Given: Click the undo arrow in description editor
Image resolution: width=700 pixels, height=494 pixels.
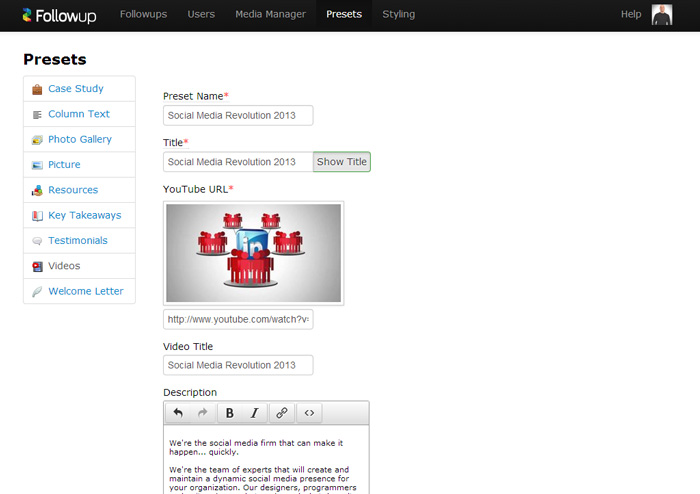Looking at the screenshot, I should (178, 413).
